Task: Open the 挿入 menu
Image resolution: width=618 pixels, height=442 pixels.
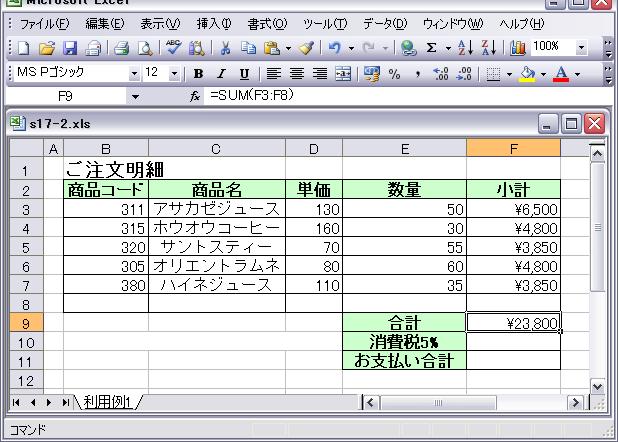Action: pyautogui.click(x=214, y=24)
